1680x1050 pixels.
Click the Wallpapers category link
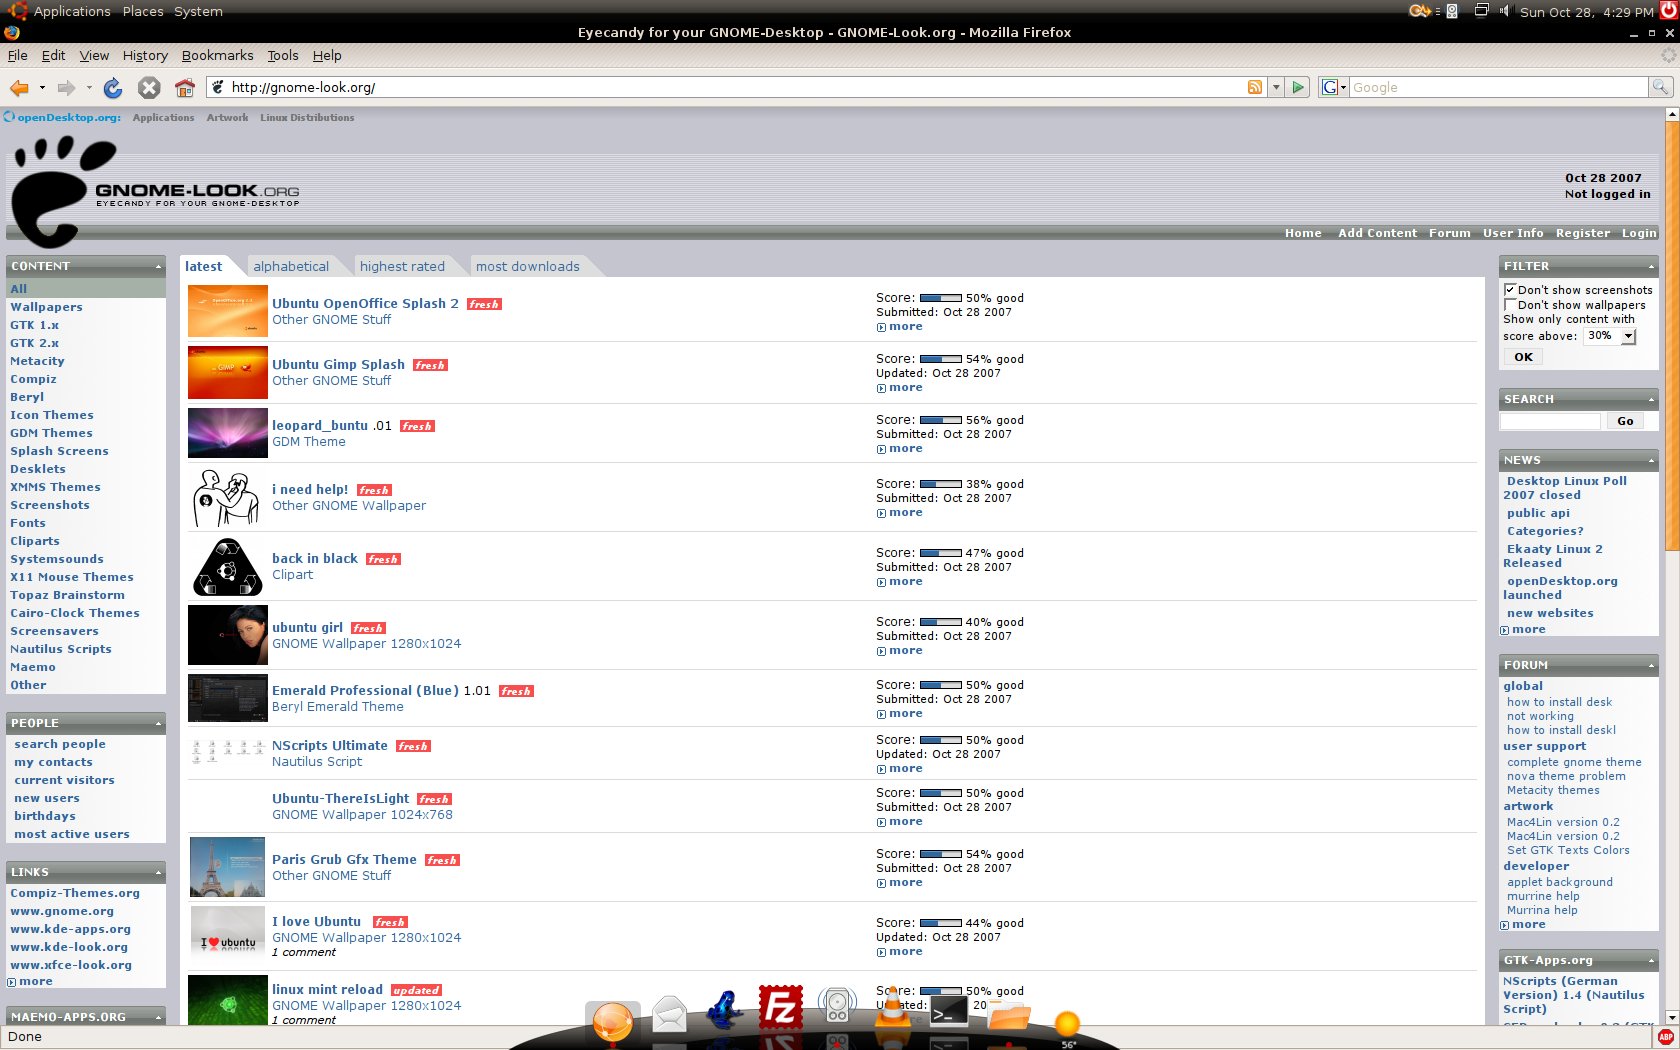(x=46, y=307)
